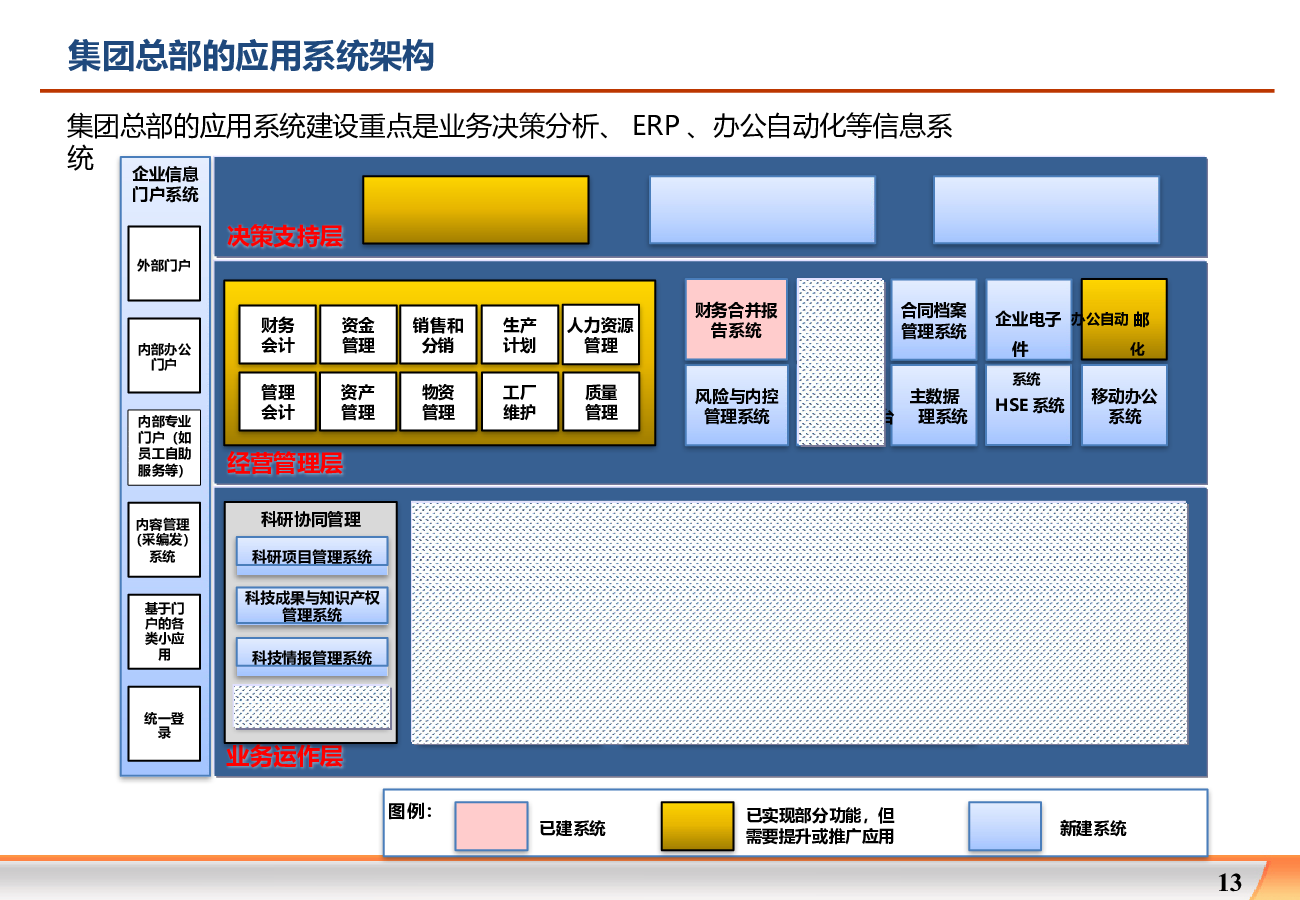Click the pink 已建系统 legend swatch
The height and width of the screenshot is (900, 1300).
491,827
